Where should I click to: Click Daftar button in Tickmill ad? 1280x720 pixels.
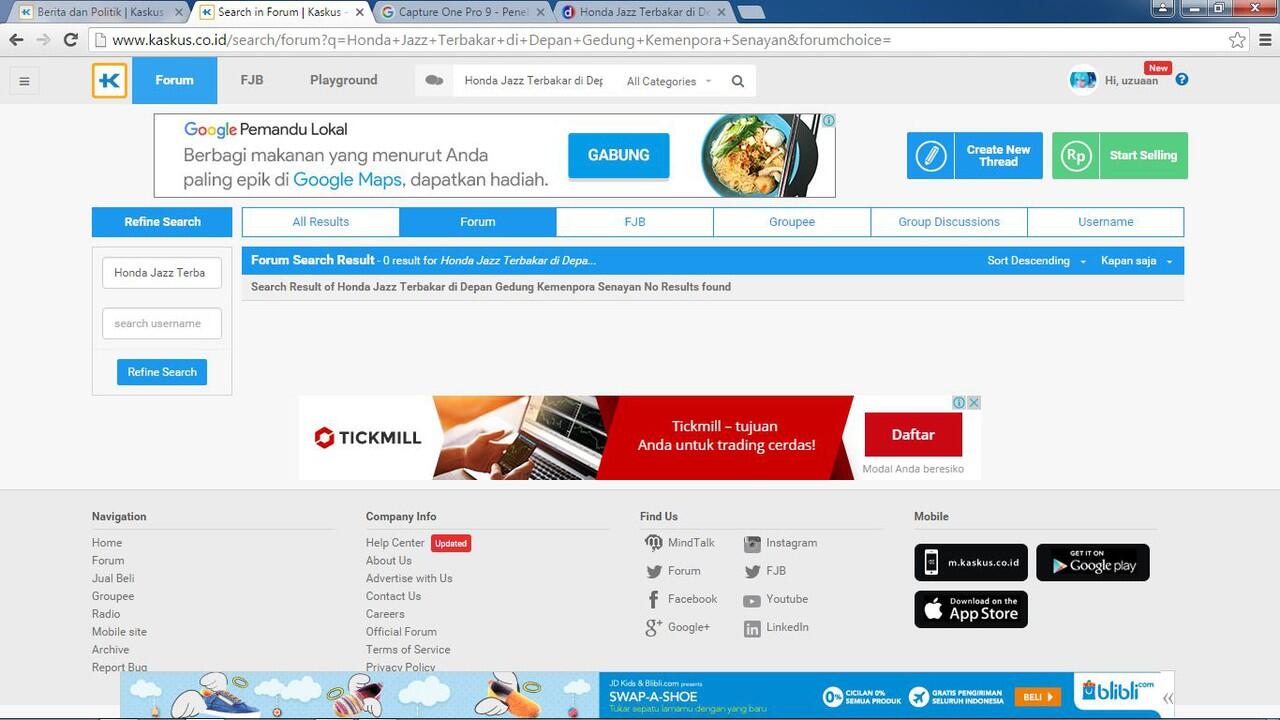click(x=913, y=435)
